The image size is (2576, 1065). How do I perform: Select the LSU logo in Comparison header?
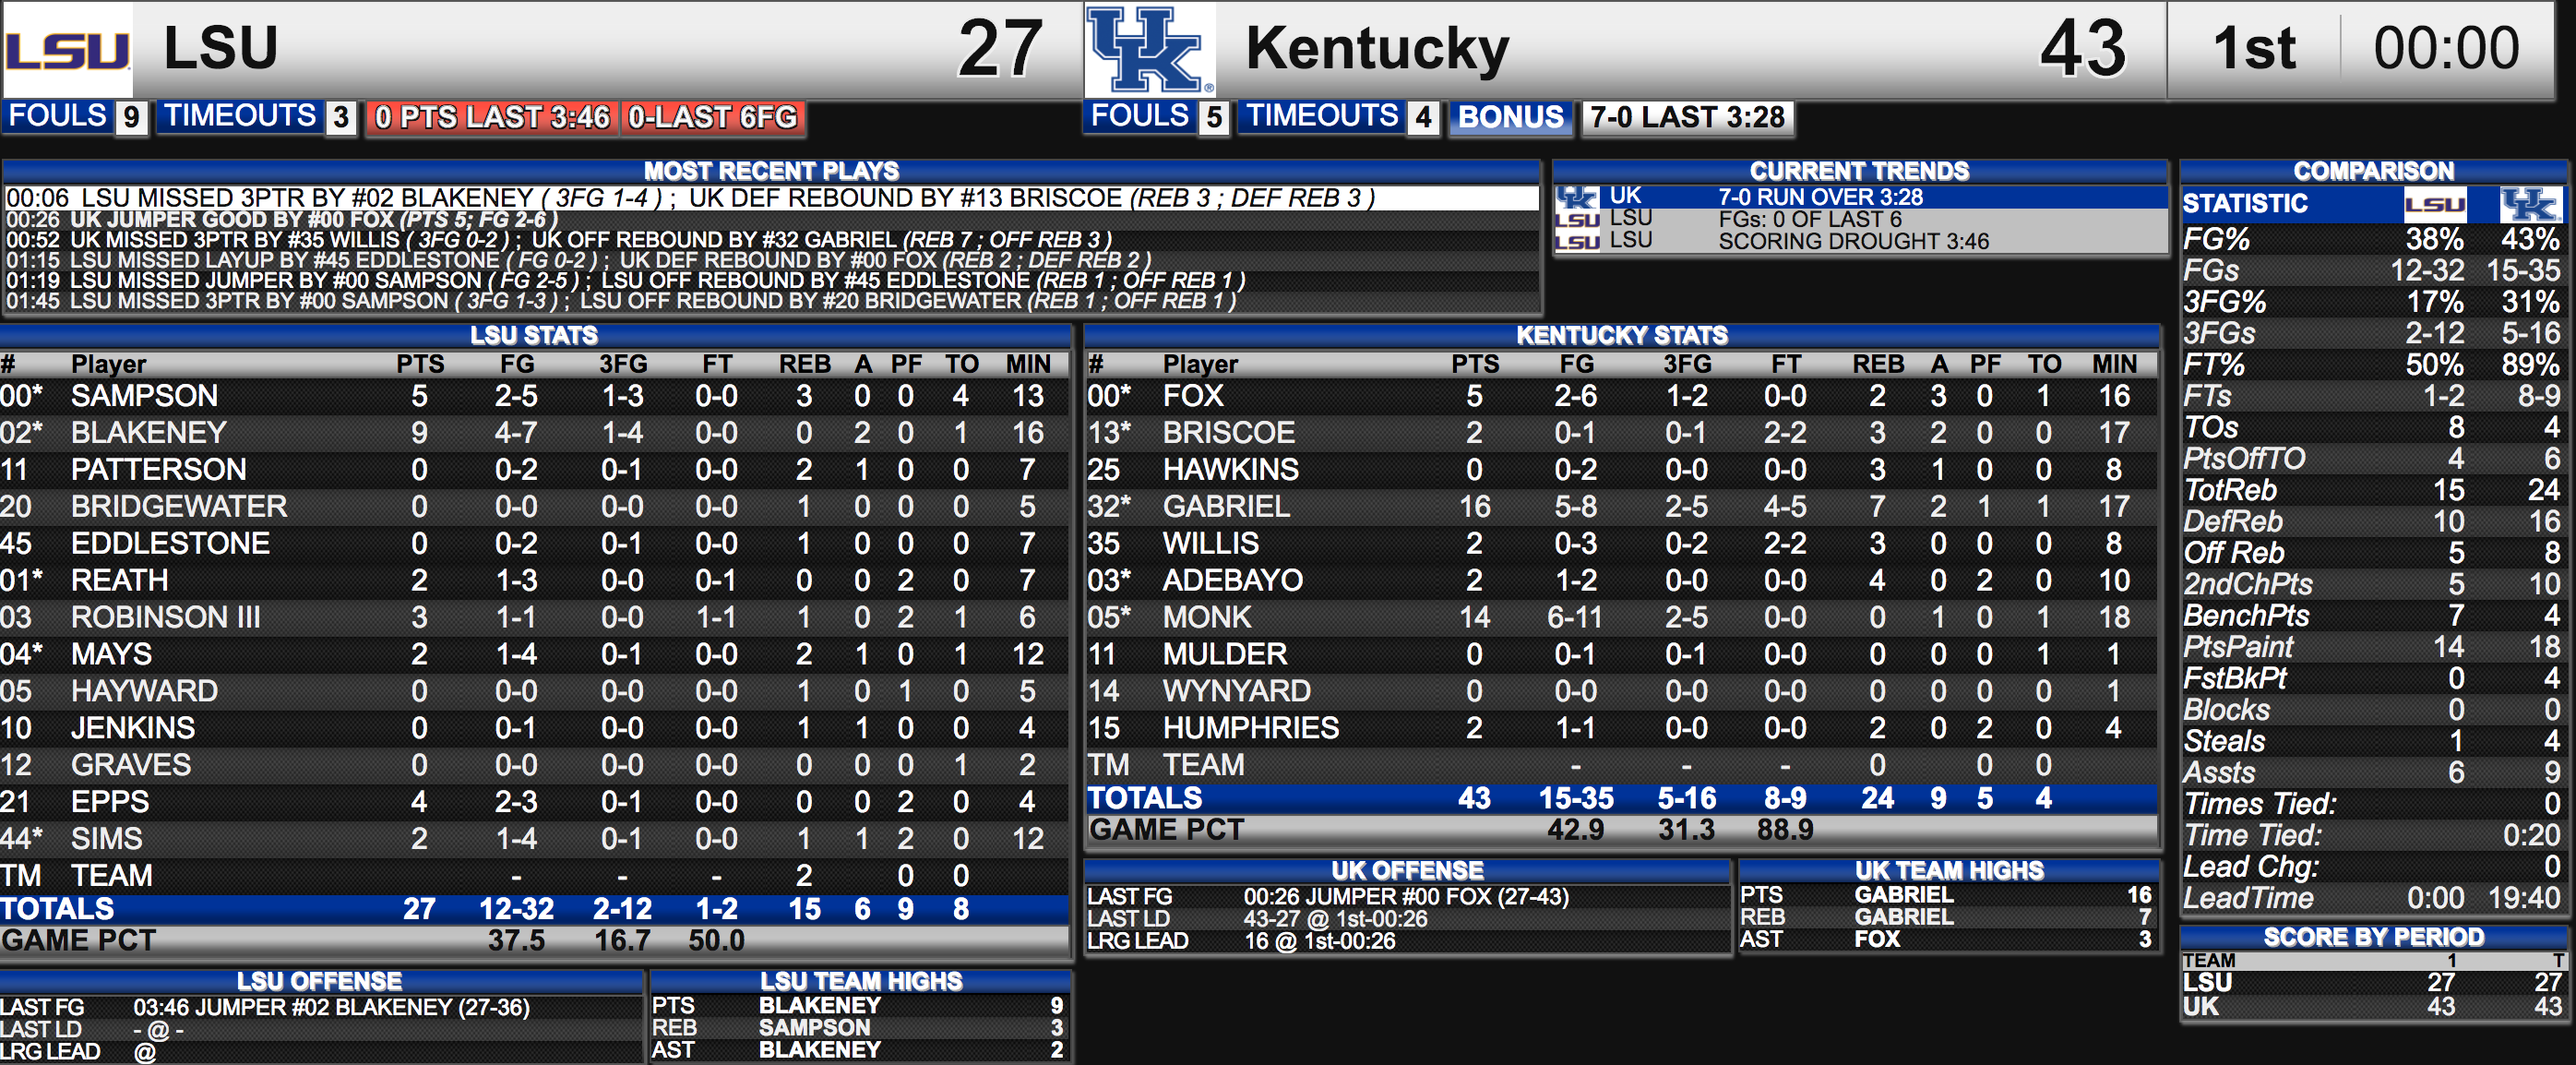pos(2435,204)
